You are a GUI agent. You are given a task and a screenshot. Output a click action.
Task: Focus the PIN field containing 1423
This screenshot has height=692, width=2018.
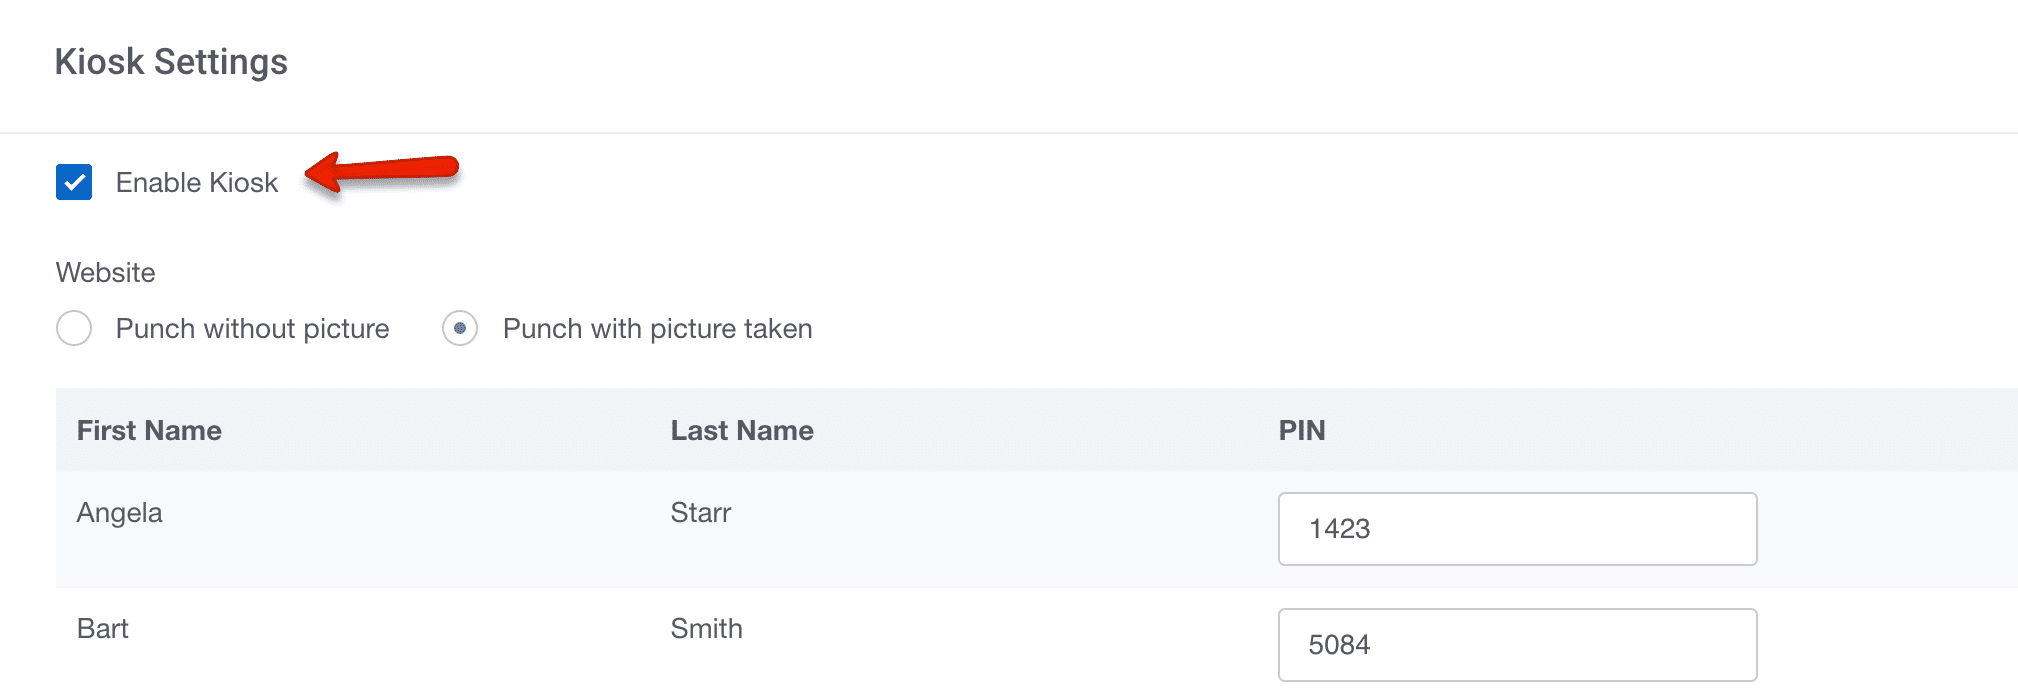(x=1517, y=529)
